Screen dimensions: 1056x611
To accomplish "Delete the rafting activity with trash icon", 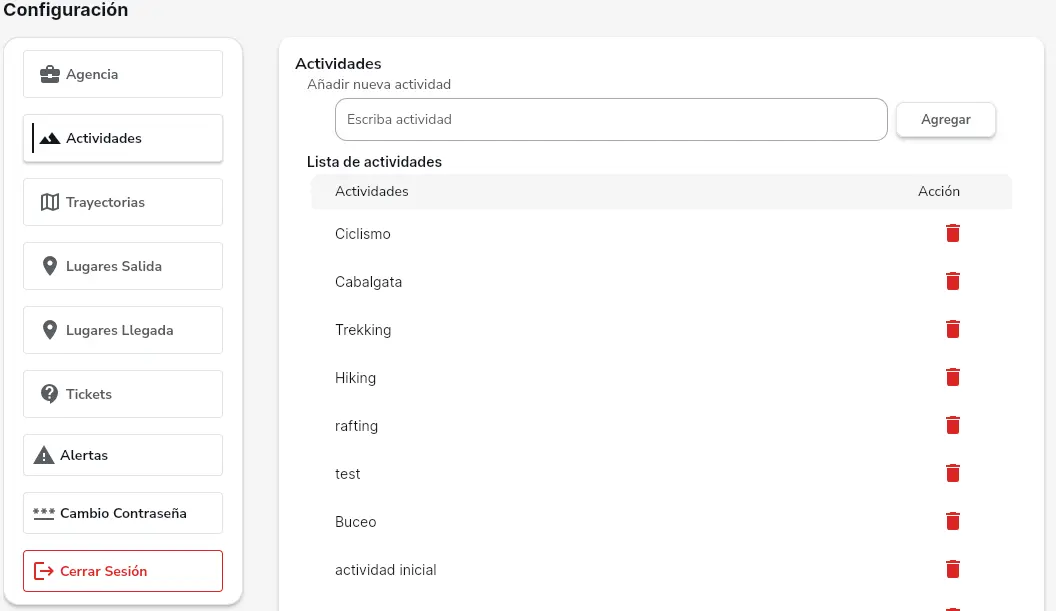I will pyautogui.click(x=952, y=424).
